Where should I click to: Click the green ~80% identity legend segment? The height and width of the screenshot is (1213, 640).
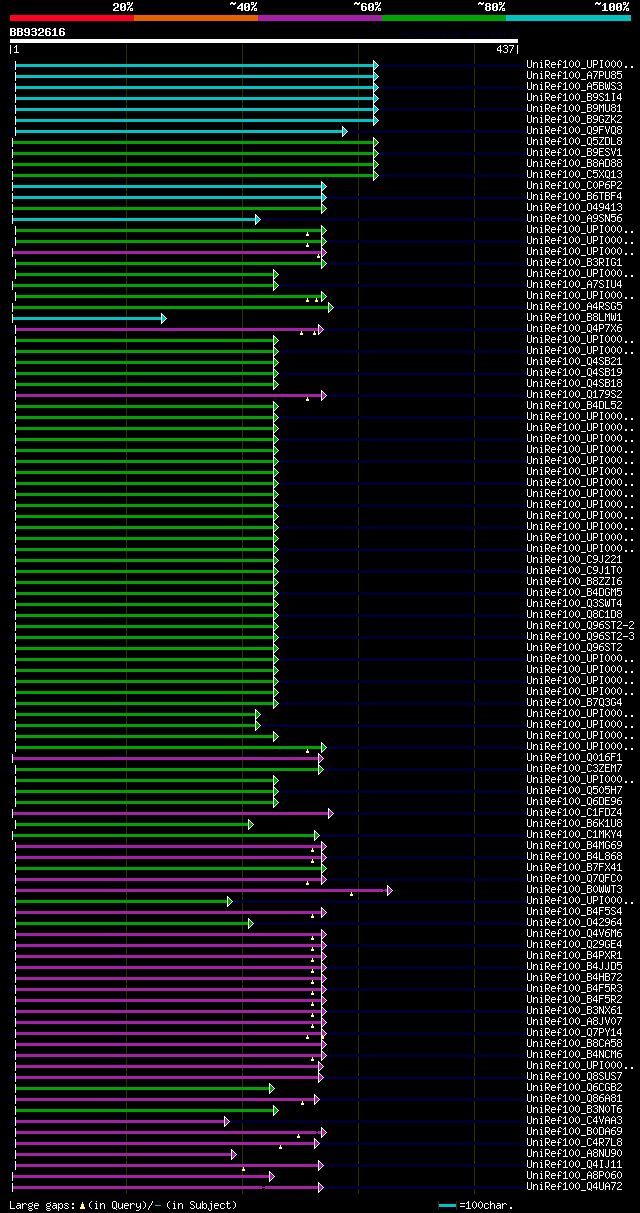pyautogui.click(x=444, y=17)
